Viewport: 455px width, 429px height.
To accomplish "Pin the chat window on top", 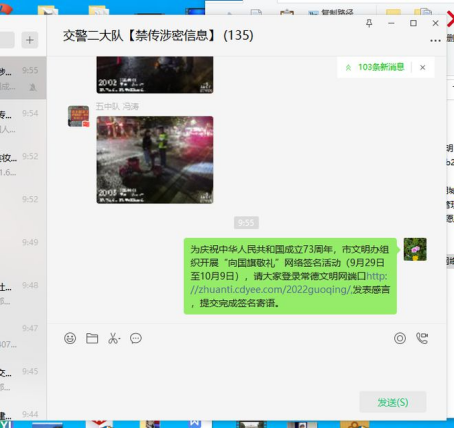I will tap(369, 23).
